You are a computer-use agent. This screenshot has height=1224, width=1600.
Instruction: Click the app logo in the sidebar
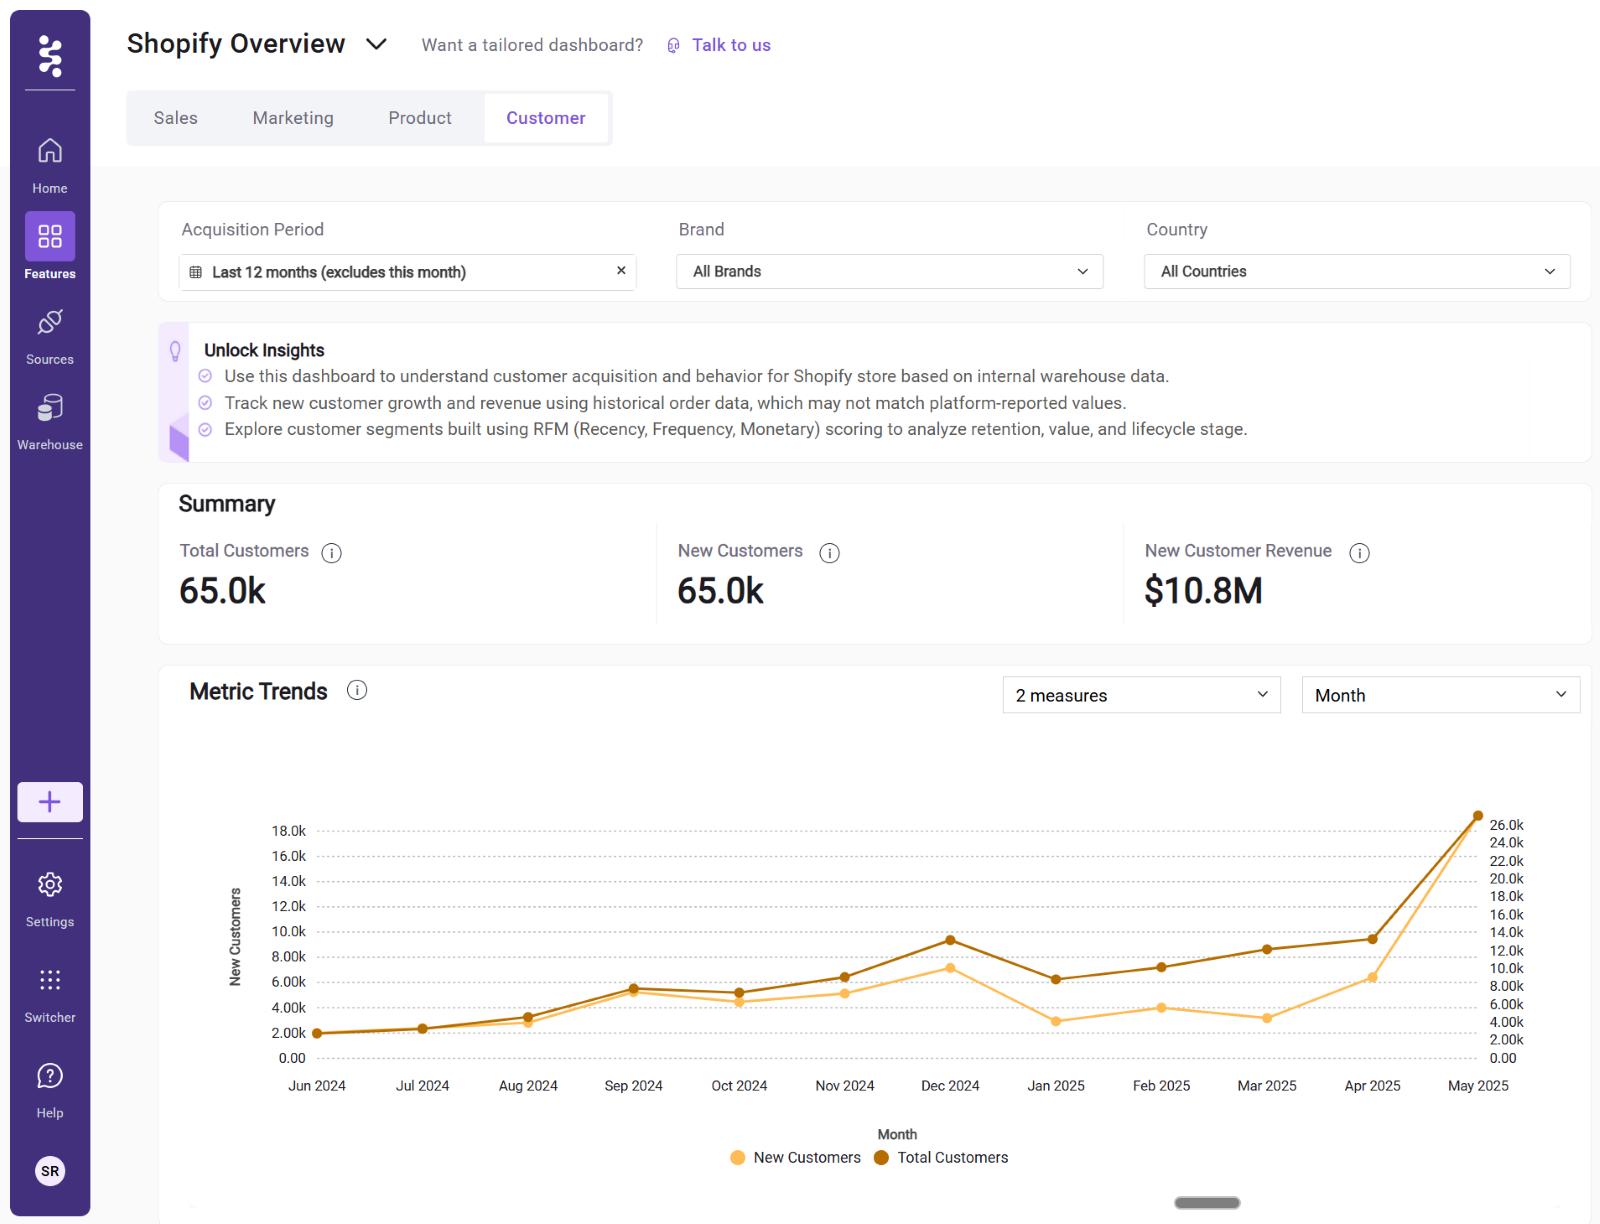coord(50,55)
